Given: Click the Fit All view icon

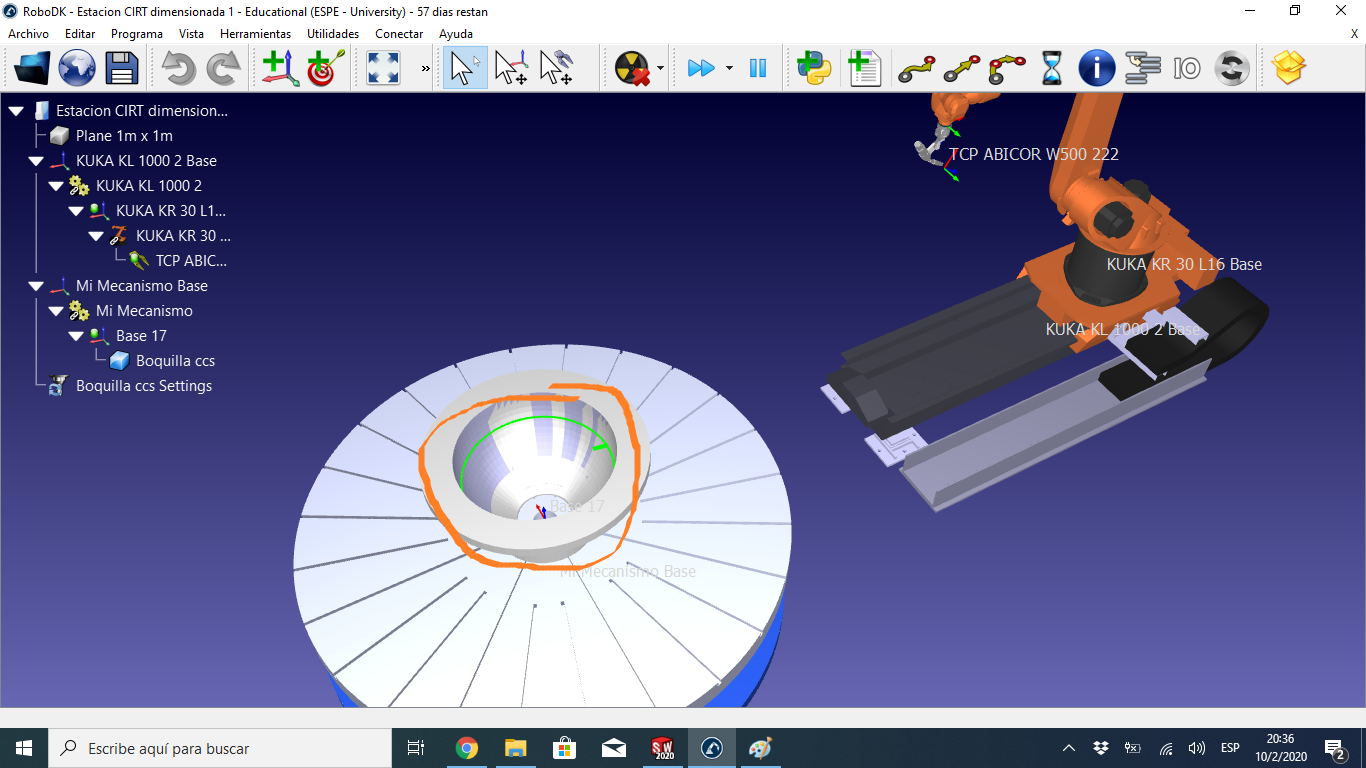Looking at the screenshot, I should 383,69.
